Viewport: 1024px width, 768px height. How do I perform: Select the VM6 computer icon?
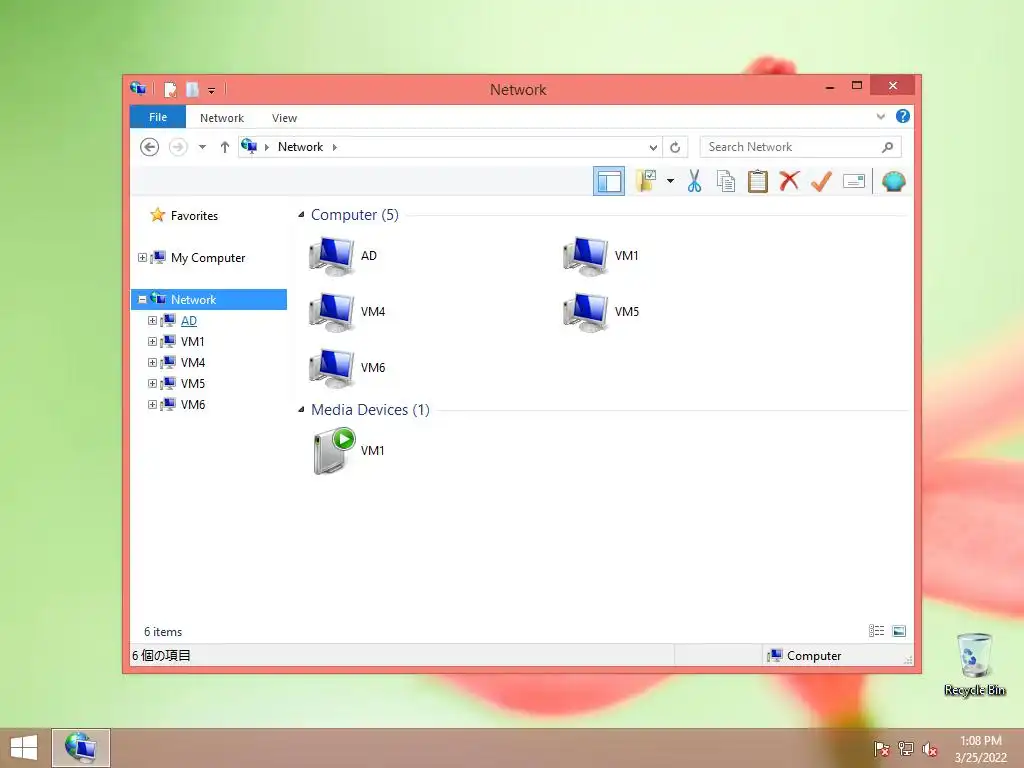(332, 368)
